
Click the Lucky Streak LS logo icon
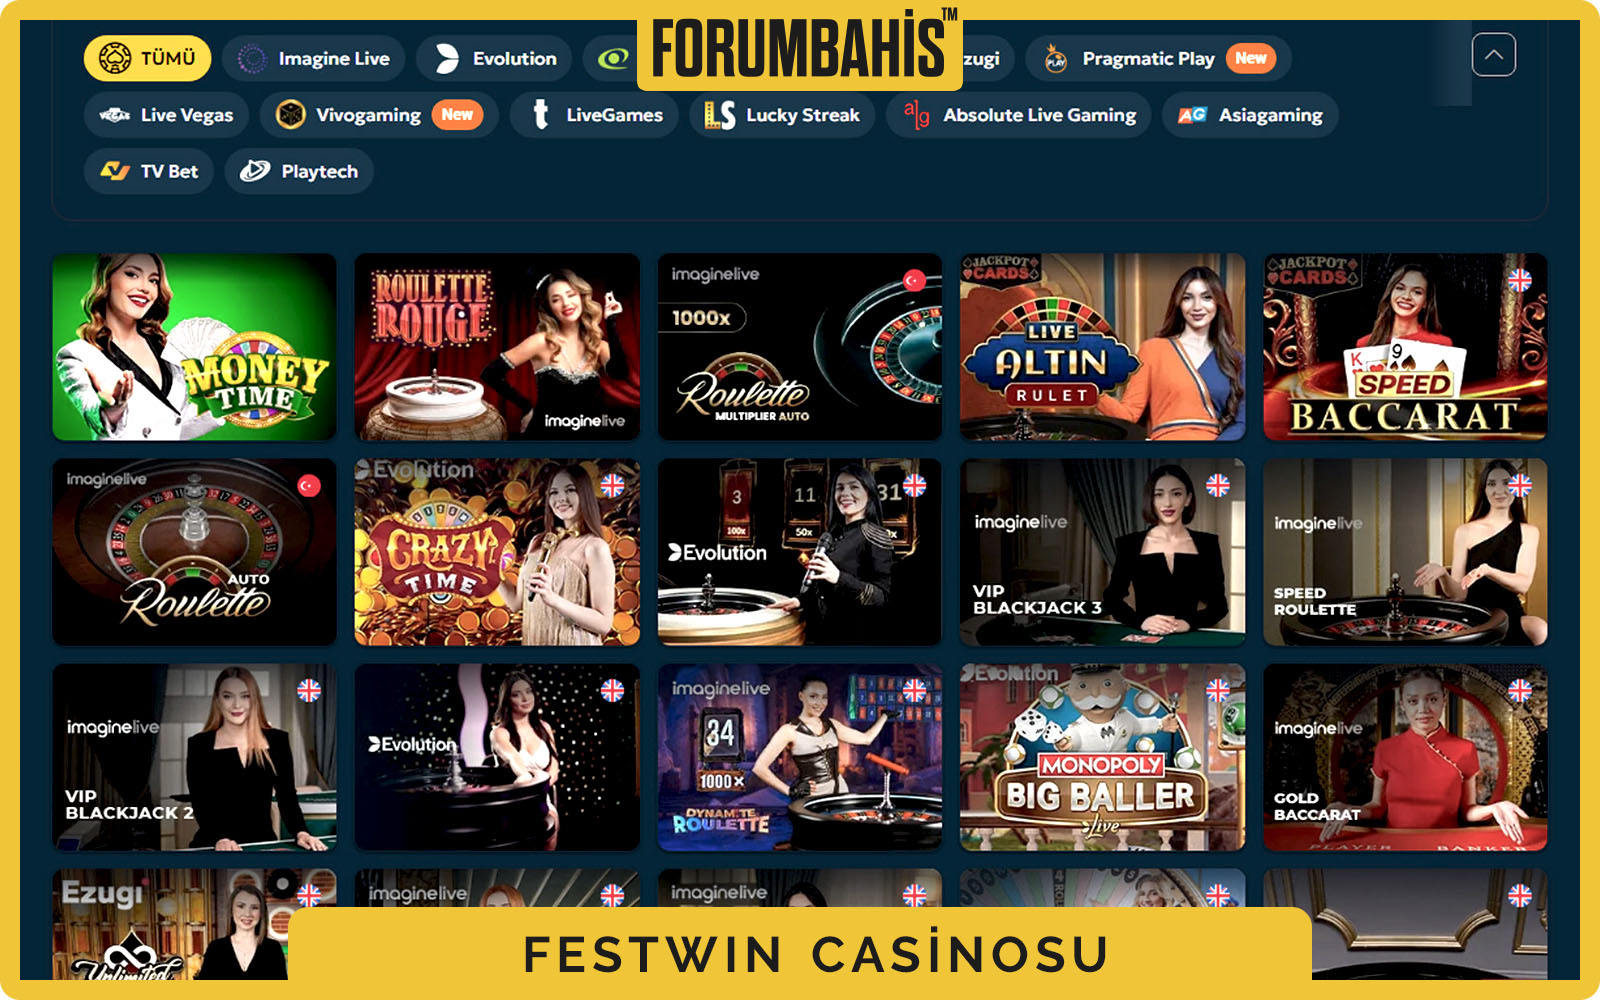[720, 115]
